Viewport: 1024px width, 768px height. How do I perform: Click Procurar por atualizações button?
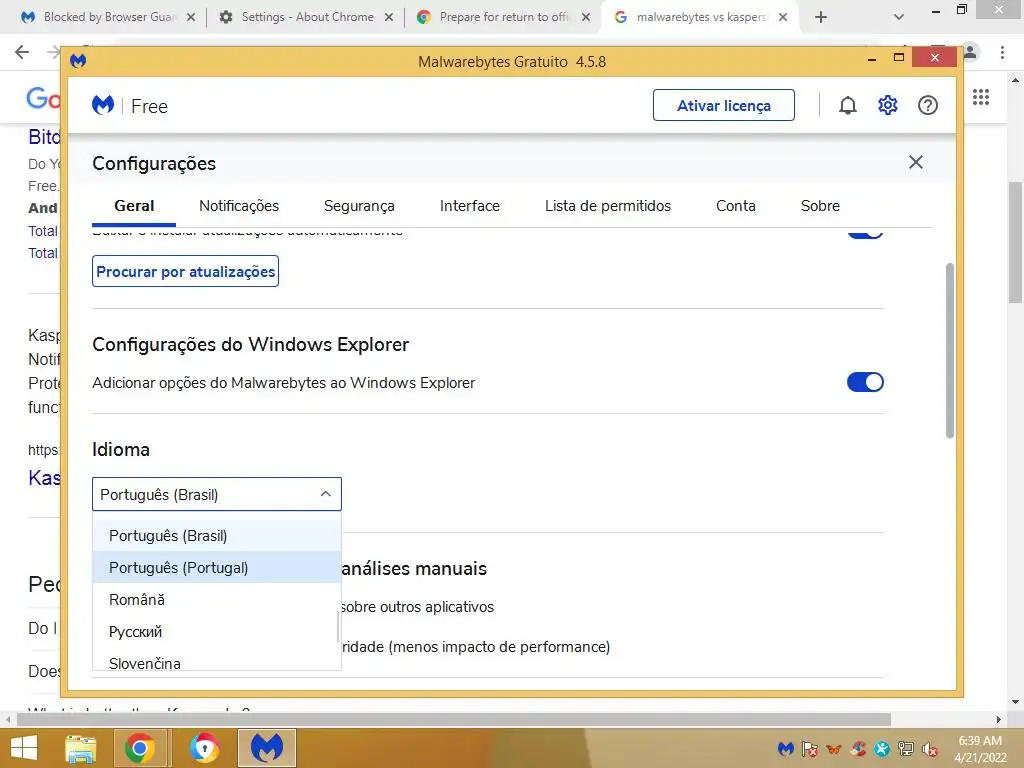click(185, 272)
